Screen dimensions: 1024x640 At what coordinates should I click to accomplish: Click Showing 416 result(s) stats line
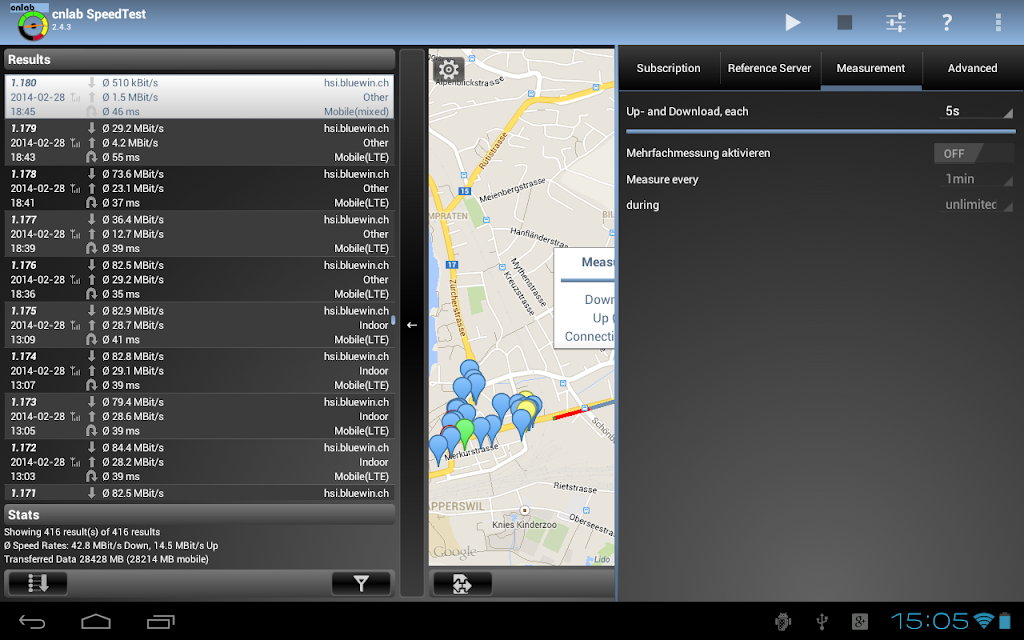82,532
